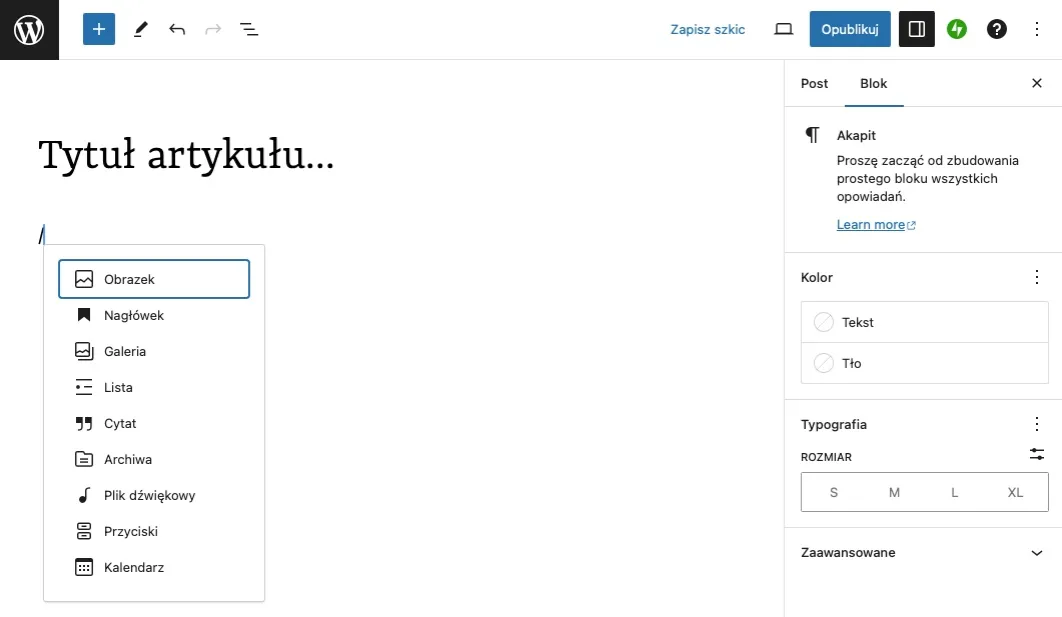This screenshot has height=617, width=1062.
Task: Select font size S
Action: (834, 492)
